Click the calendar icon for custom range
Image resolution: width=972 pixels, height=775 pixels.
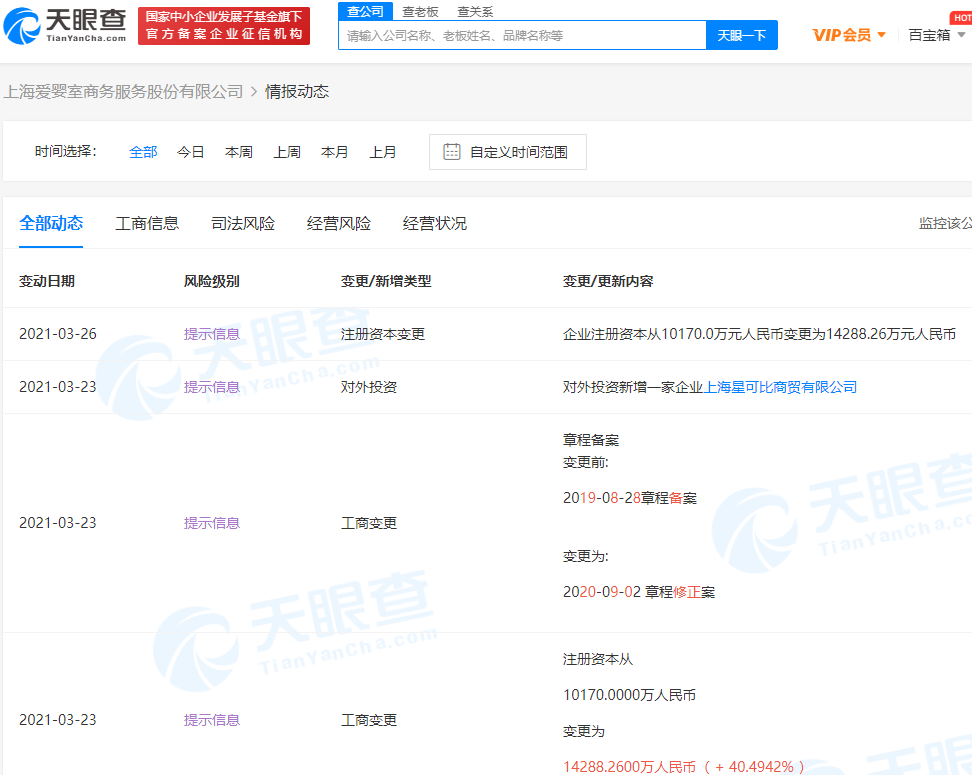(x=452, y=152)
